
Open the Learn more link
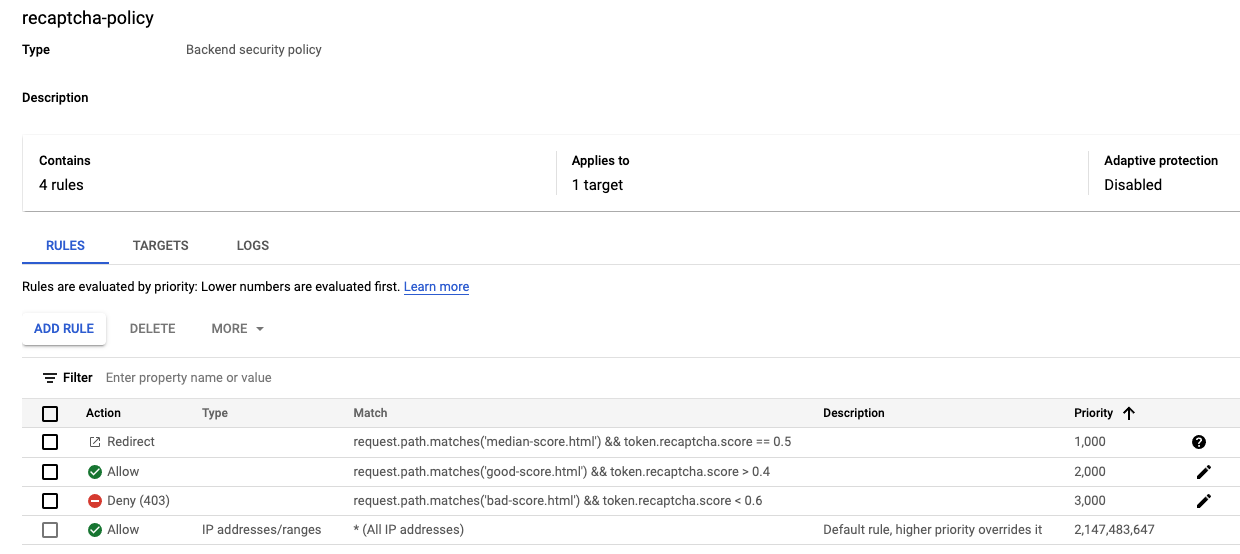tap(436, 287)
